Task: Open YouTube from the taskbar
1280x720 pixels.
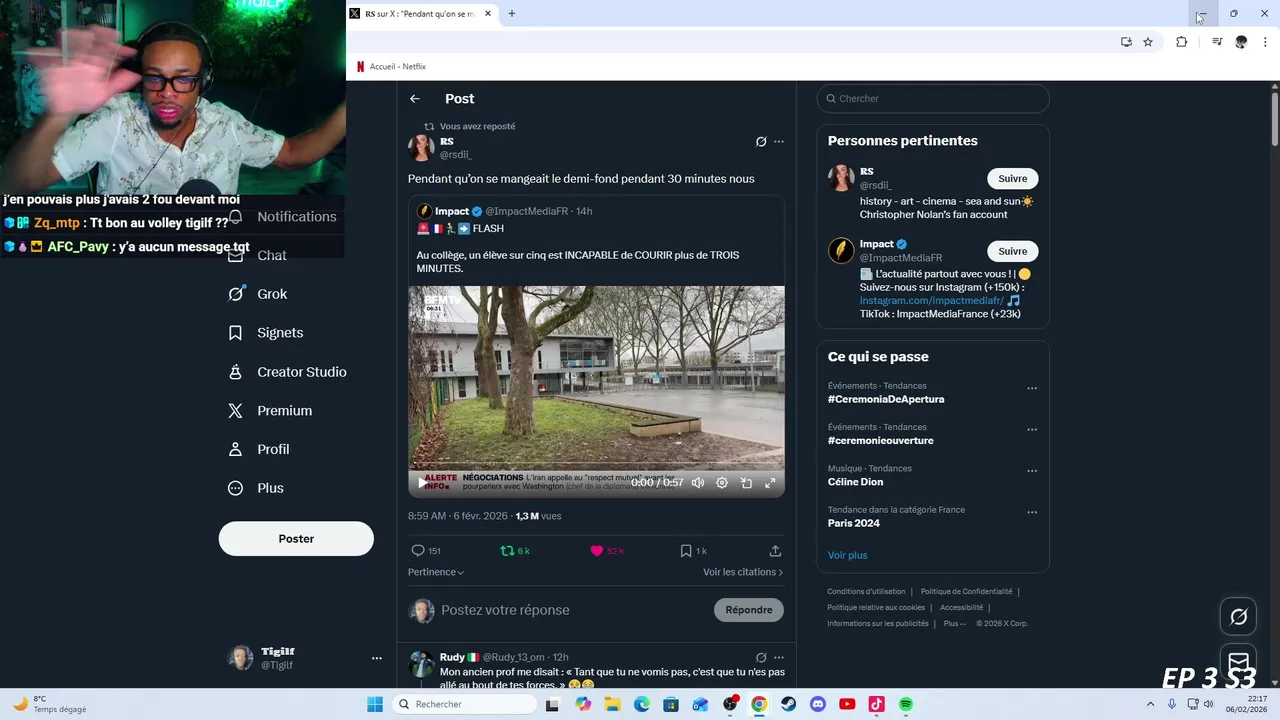Action: pos(847,704)
